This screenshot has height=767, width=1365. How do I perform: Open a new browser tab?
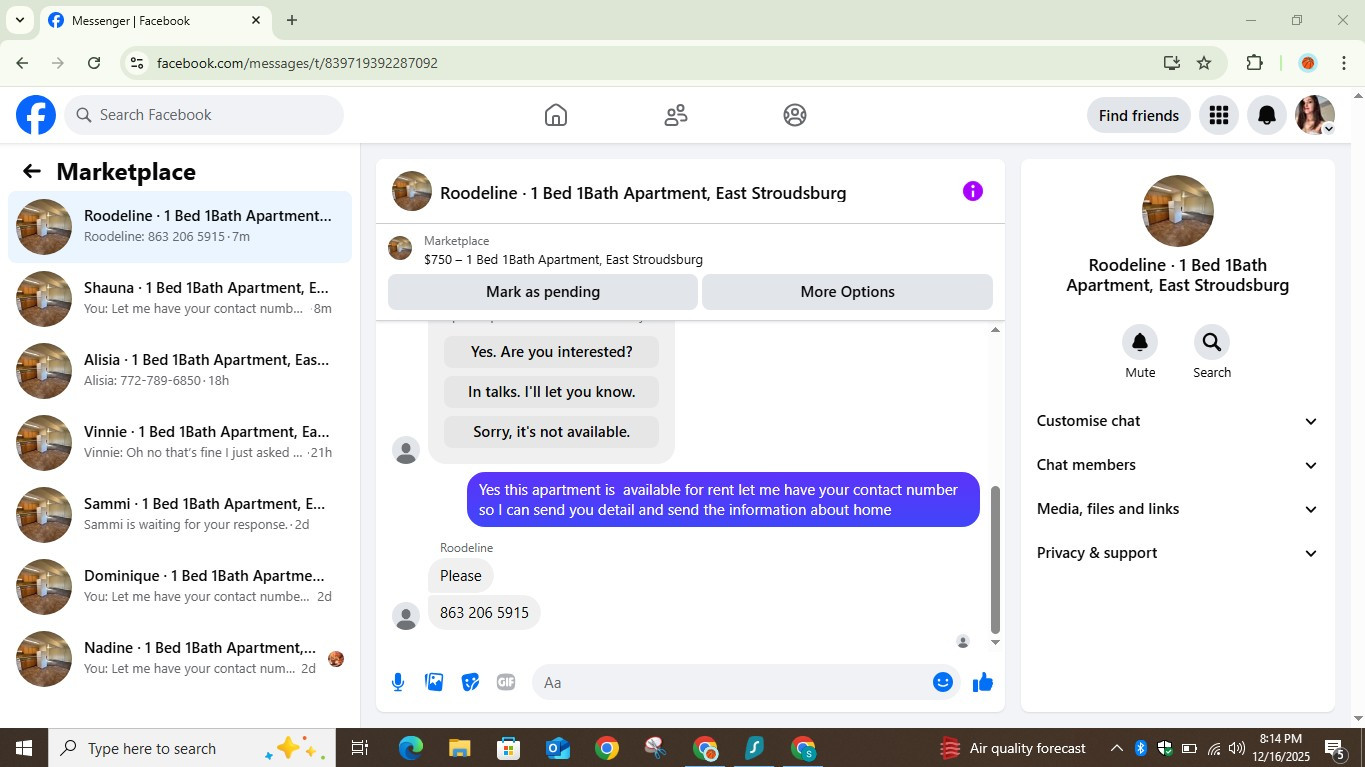tap(292, 20)
